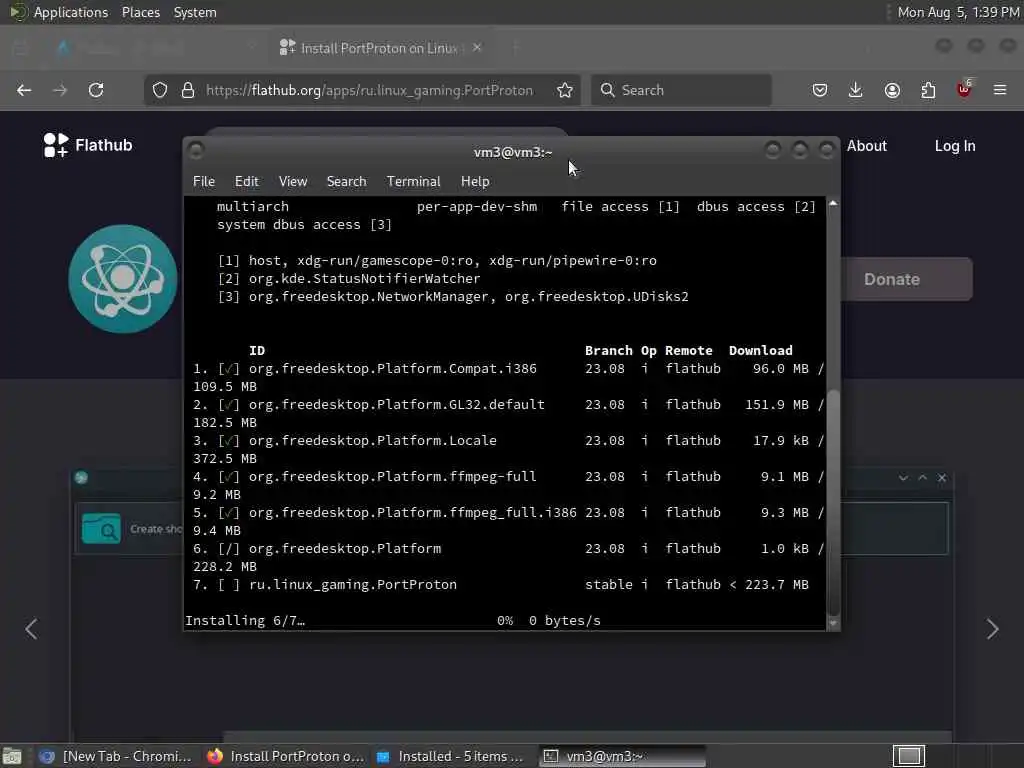Click the Firefox Search field
This screenshot has width=1024, height=768.
click(x=681, y=90)
